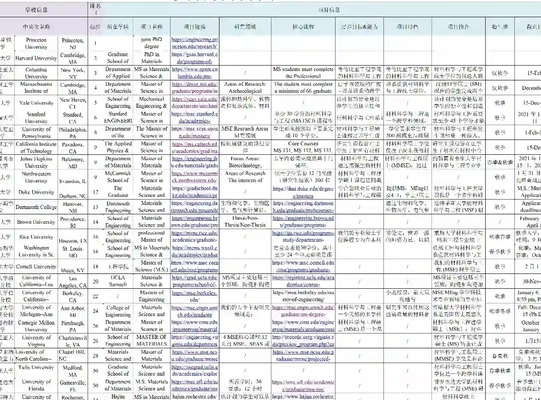The image size is (541, 400).
Task: Click the 'Pasadena, CA' location cell
Action: point(73,147)
